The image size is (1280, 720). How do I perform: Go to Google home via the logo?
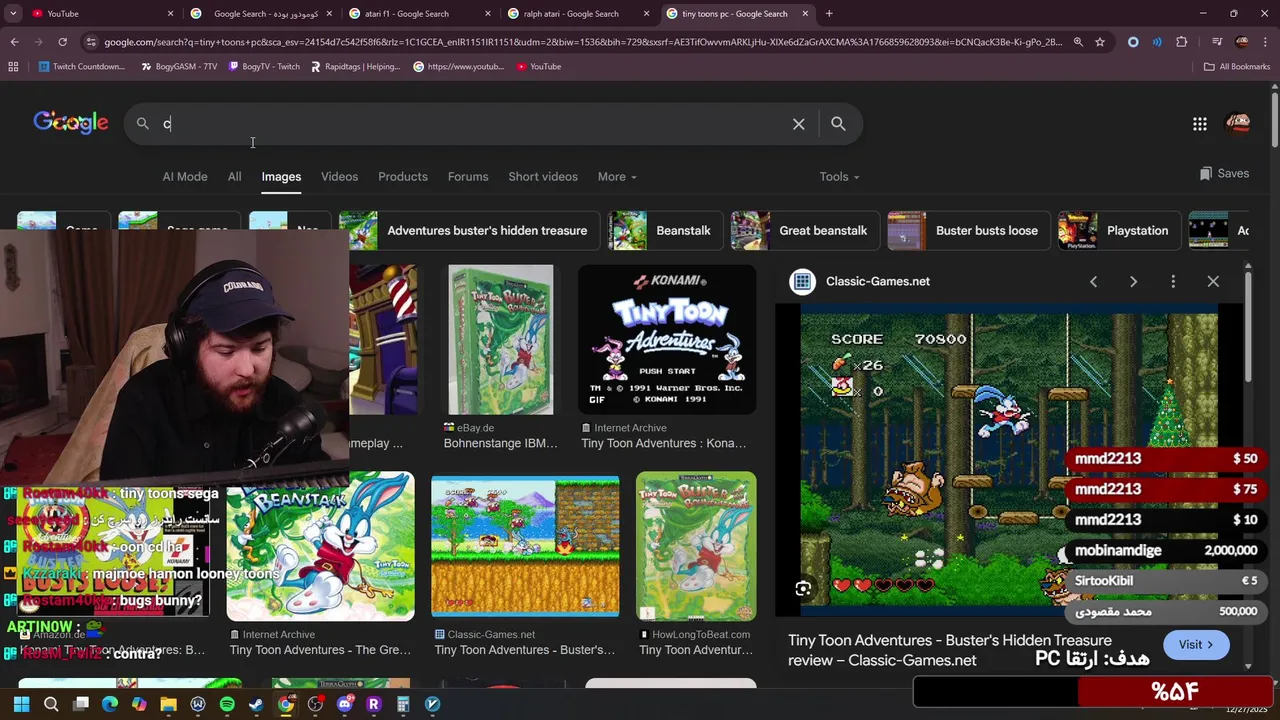(70, 122)
